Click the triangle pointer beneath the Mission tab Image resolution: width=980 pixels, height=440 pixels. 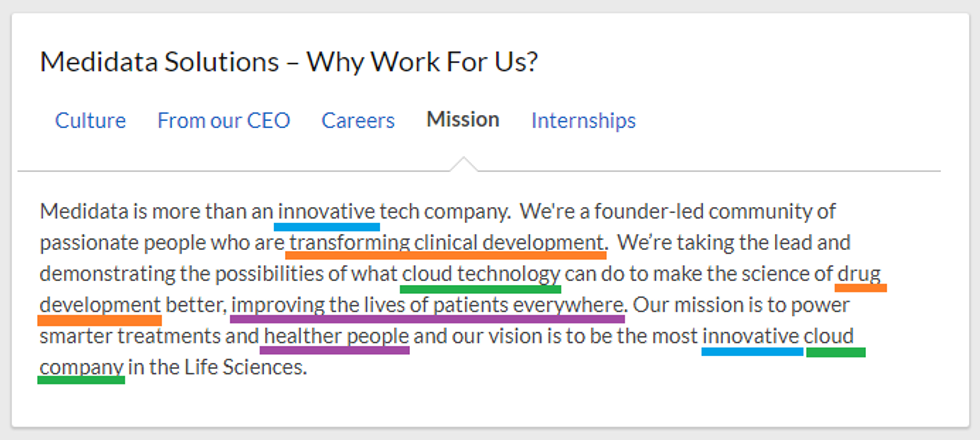point(463,164)
